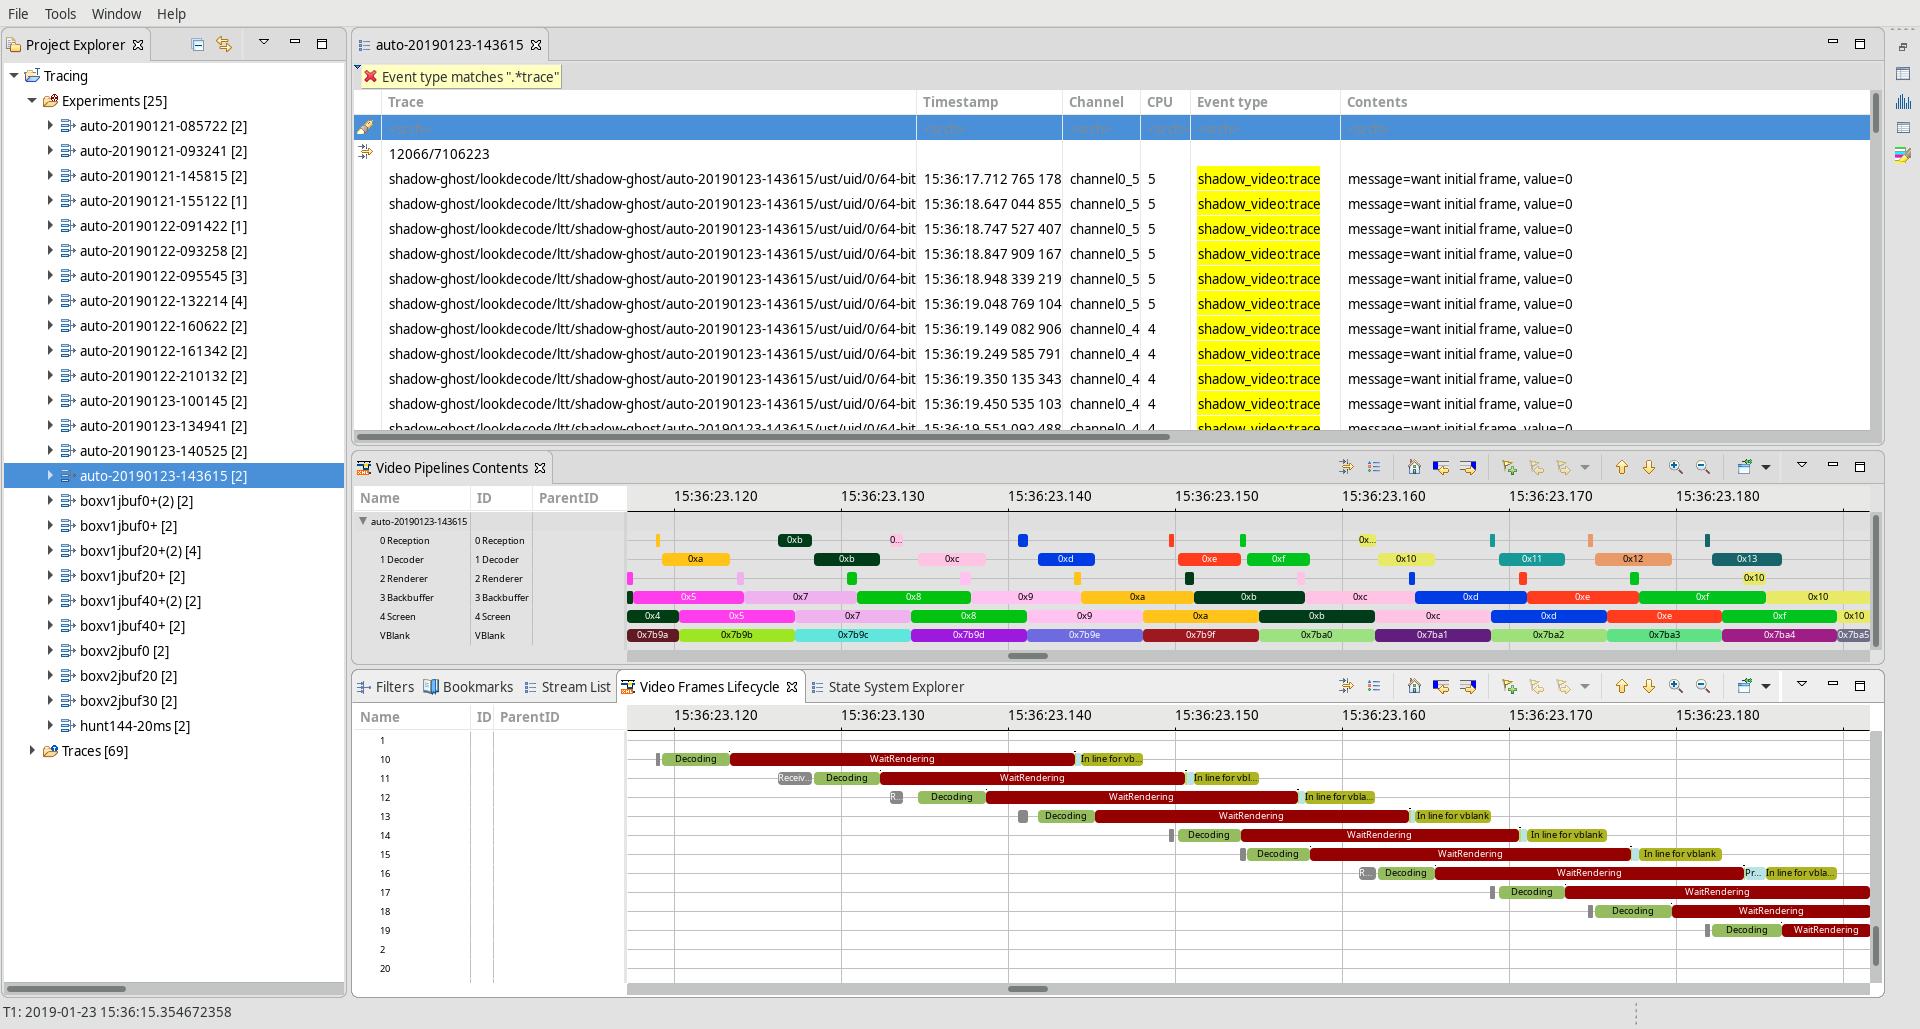1920x1029 pixels.
Task: Zoom out on Video Frames Lifecycle timeline
Action: [x=1703, y=686]
